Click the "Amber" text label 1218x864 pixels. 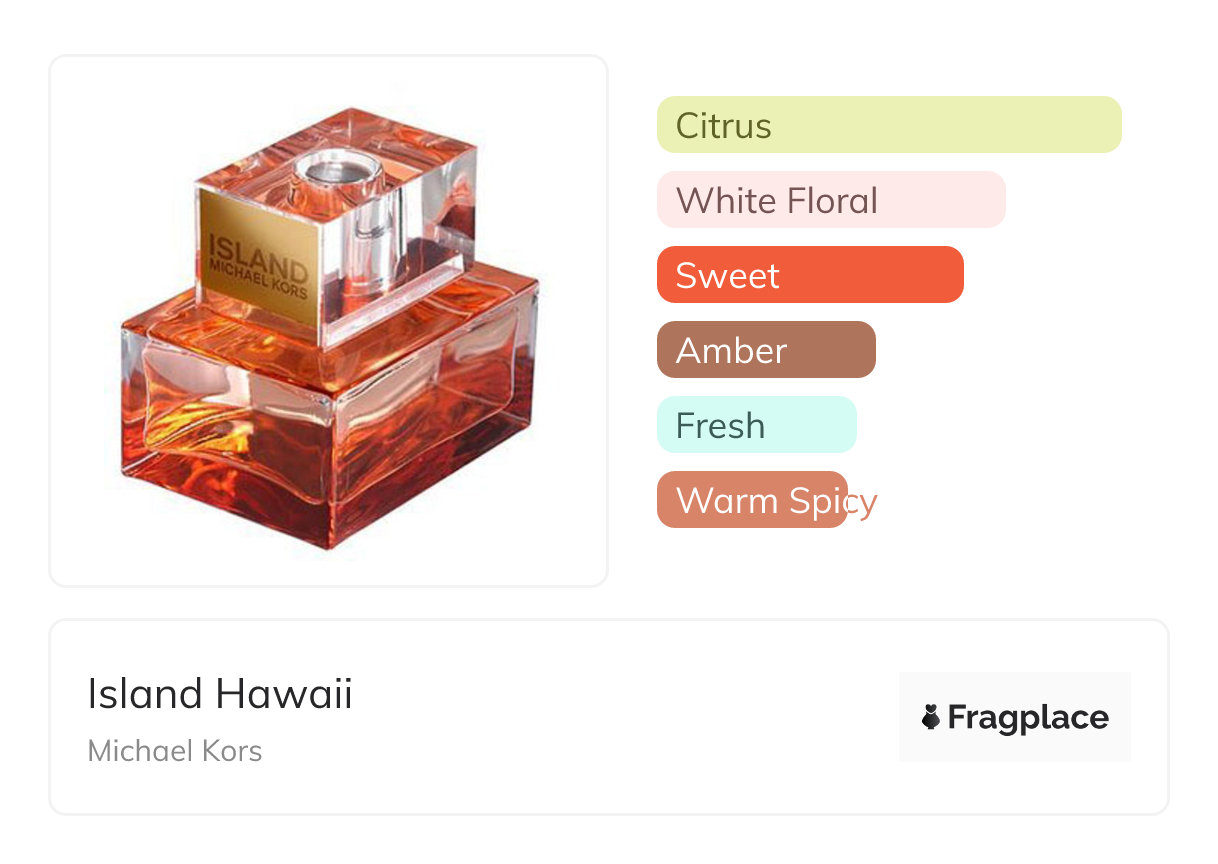click(x=731, y=351)
